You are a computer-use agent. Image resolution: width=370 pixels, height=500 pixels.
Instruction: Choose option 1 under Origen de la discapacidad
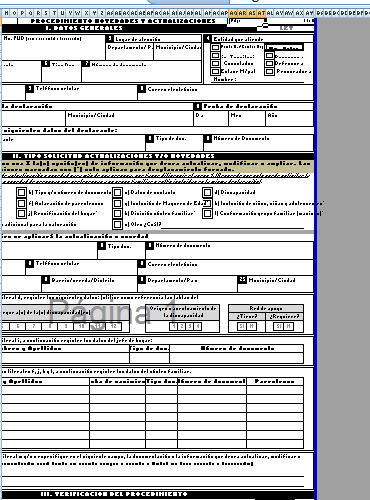click(173, 326)
